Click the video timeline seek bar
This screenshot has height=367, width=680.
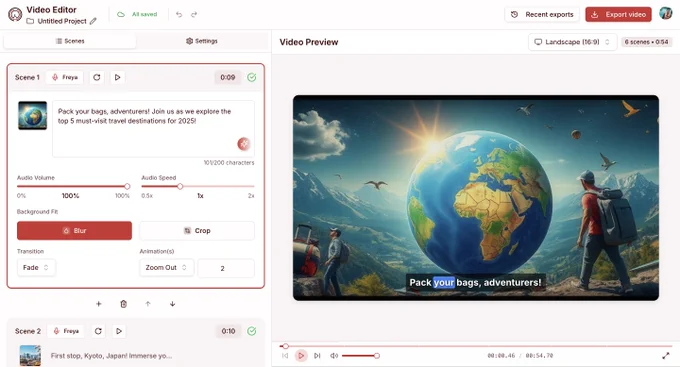click(x=476, y=346)
